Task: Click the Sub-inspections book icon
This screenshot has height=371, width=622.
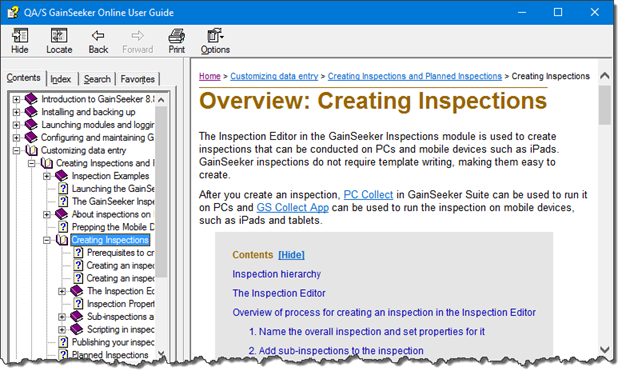Action: (77, 316)
